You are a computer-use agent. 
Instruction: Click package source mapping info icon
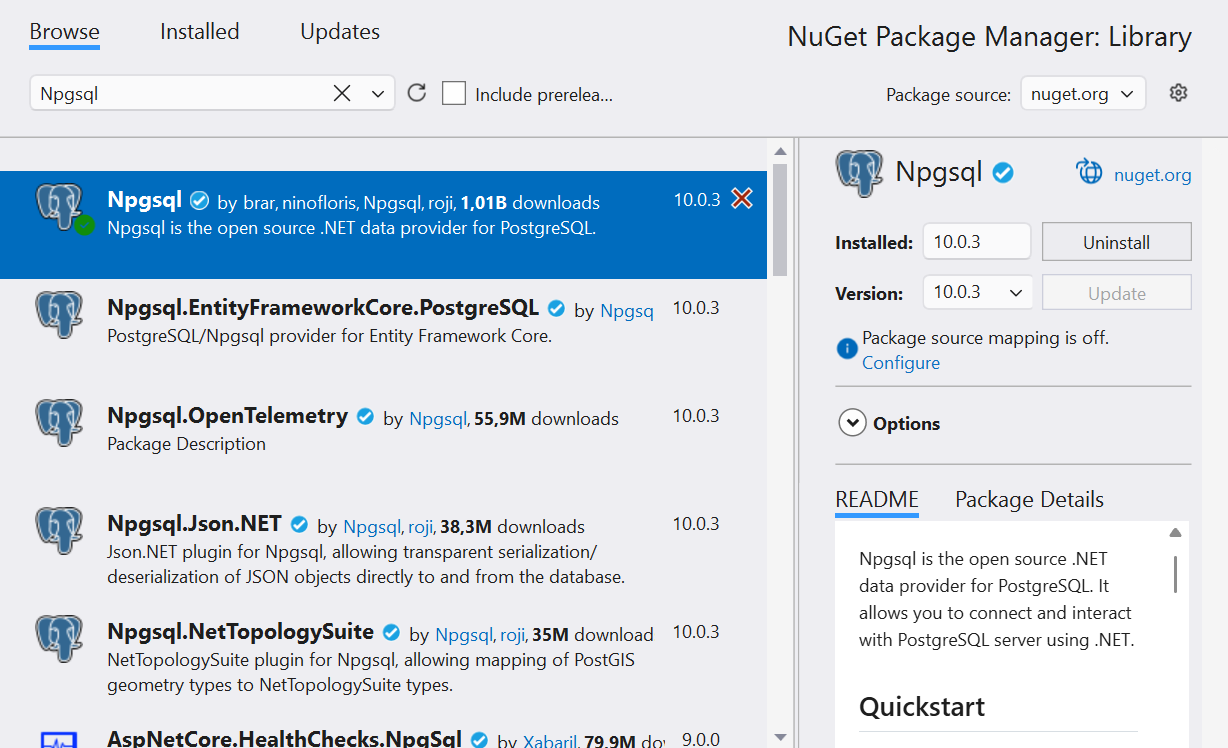tap(846, 348)
